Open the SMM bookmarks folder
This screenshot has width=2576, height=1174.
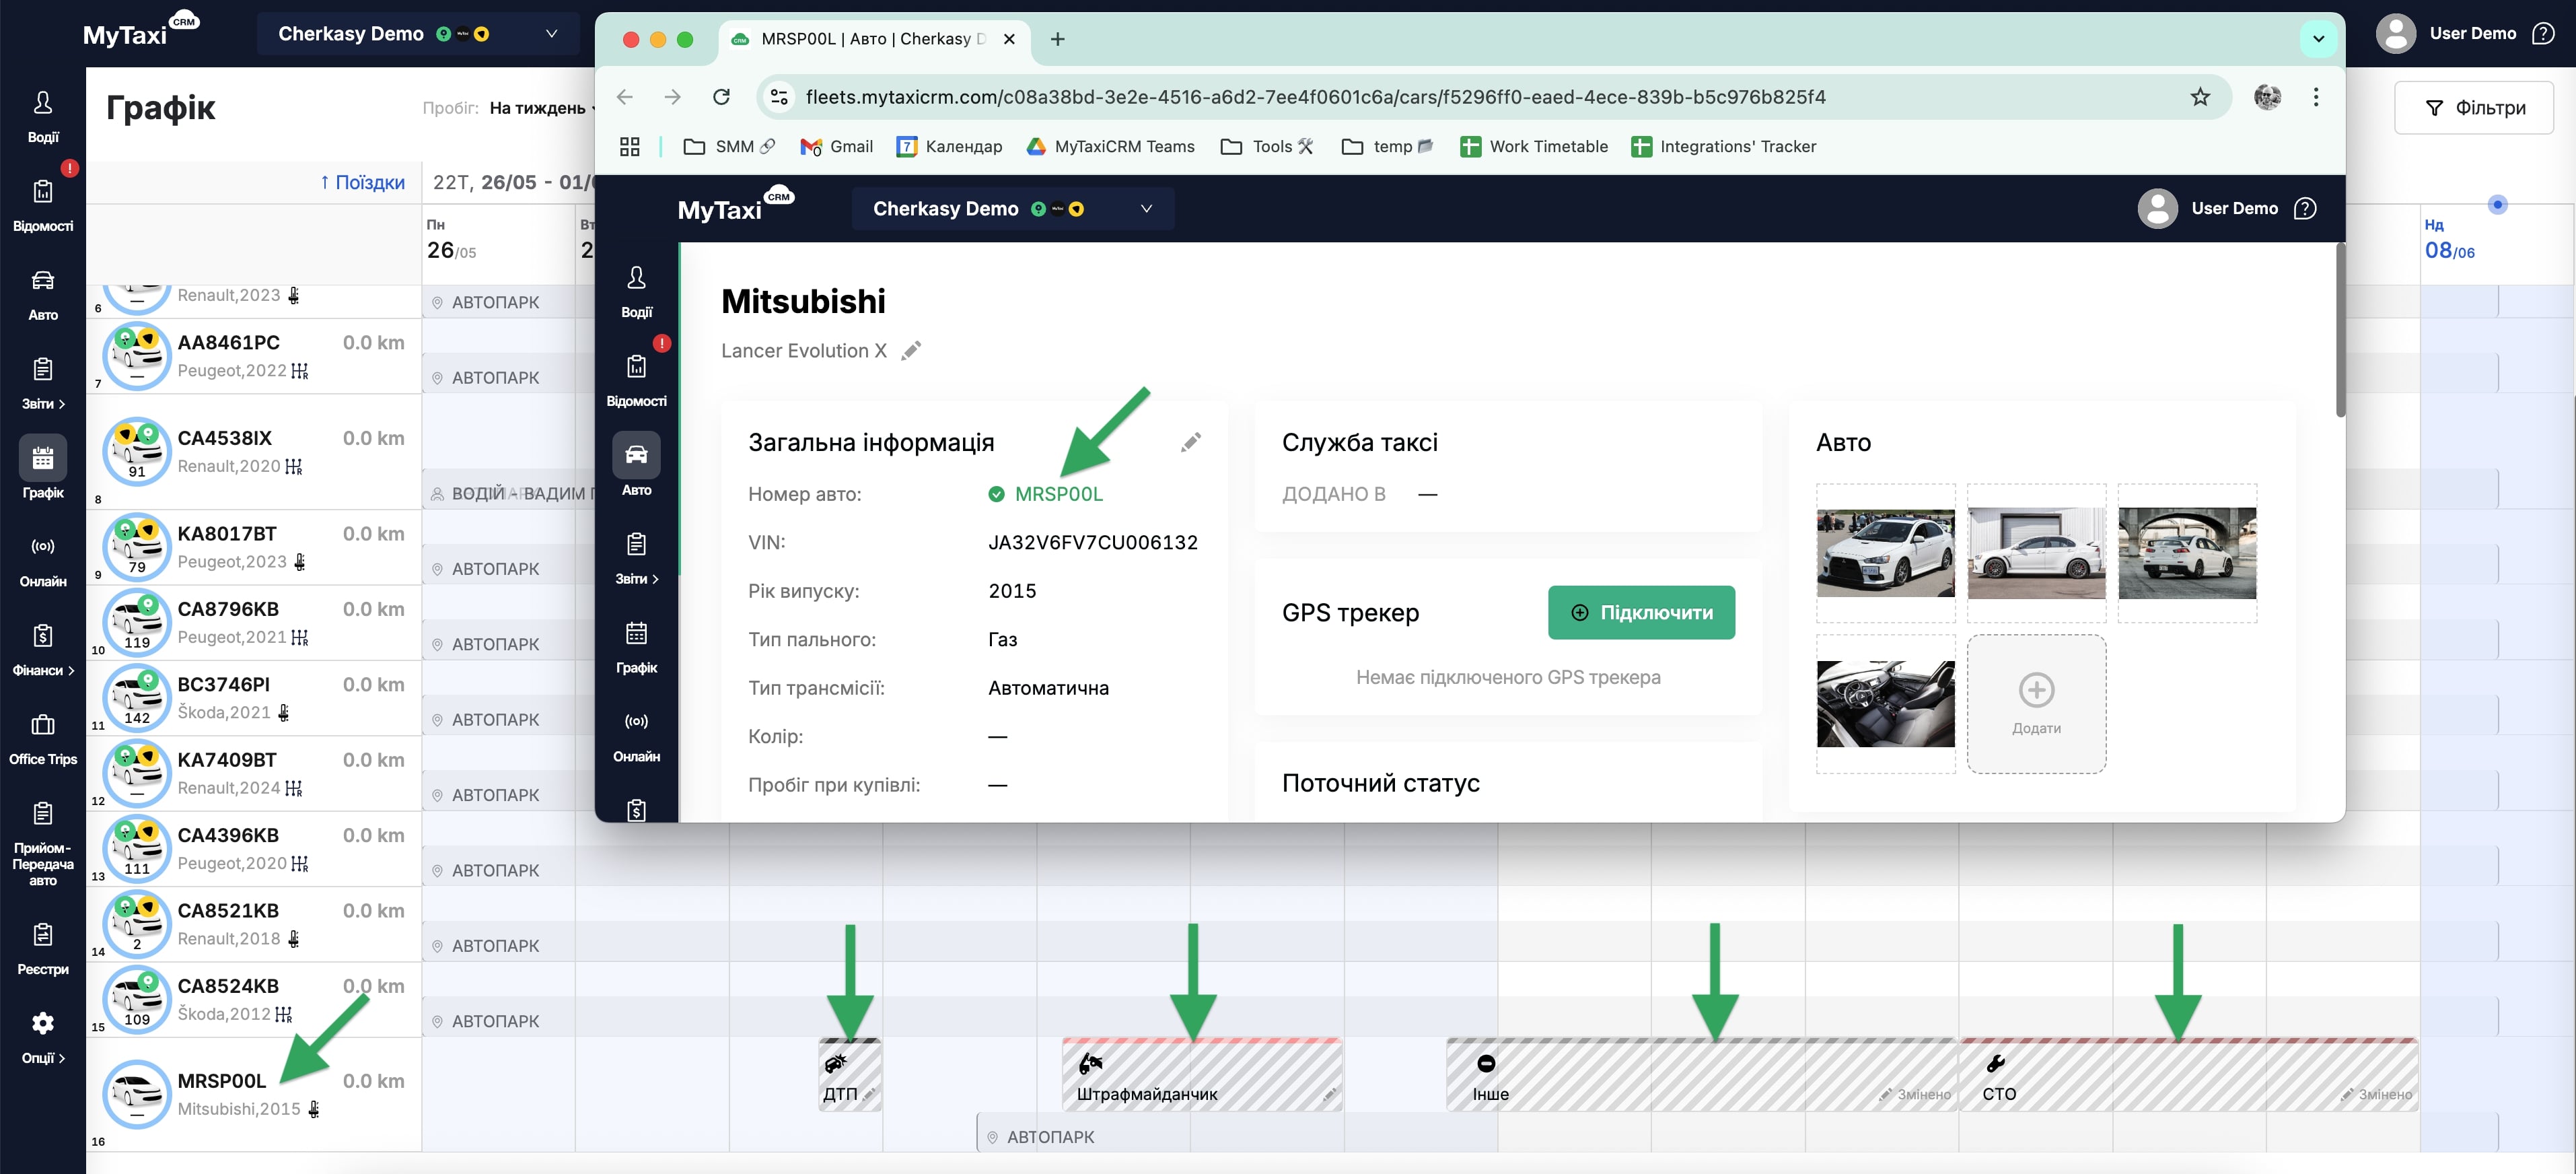[730, 147]
